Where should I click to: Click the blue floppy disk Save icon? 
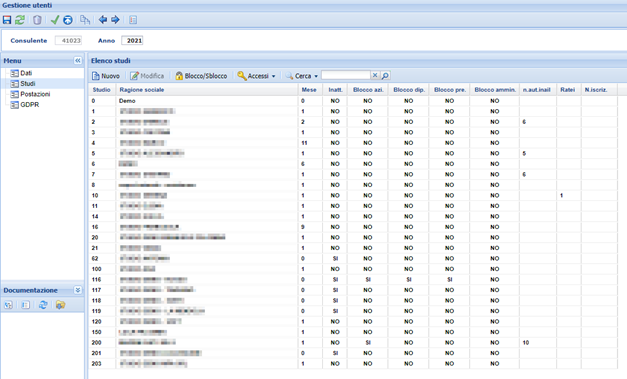click(x=7, y=20)
